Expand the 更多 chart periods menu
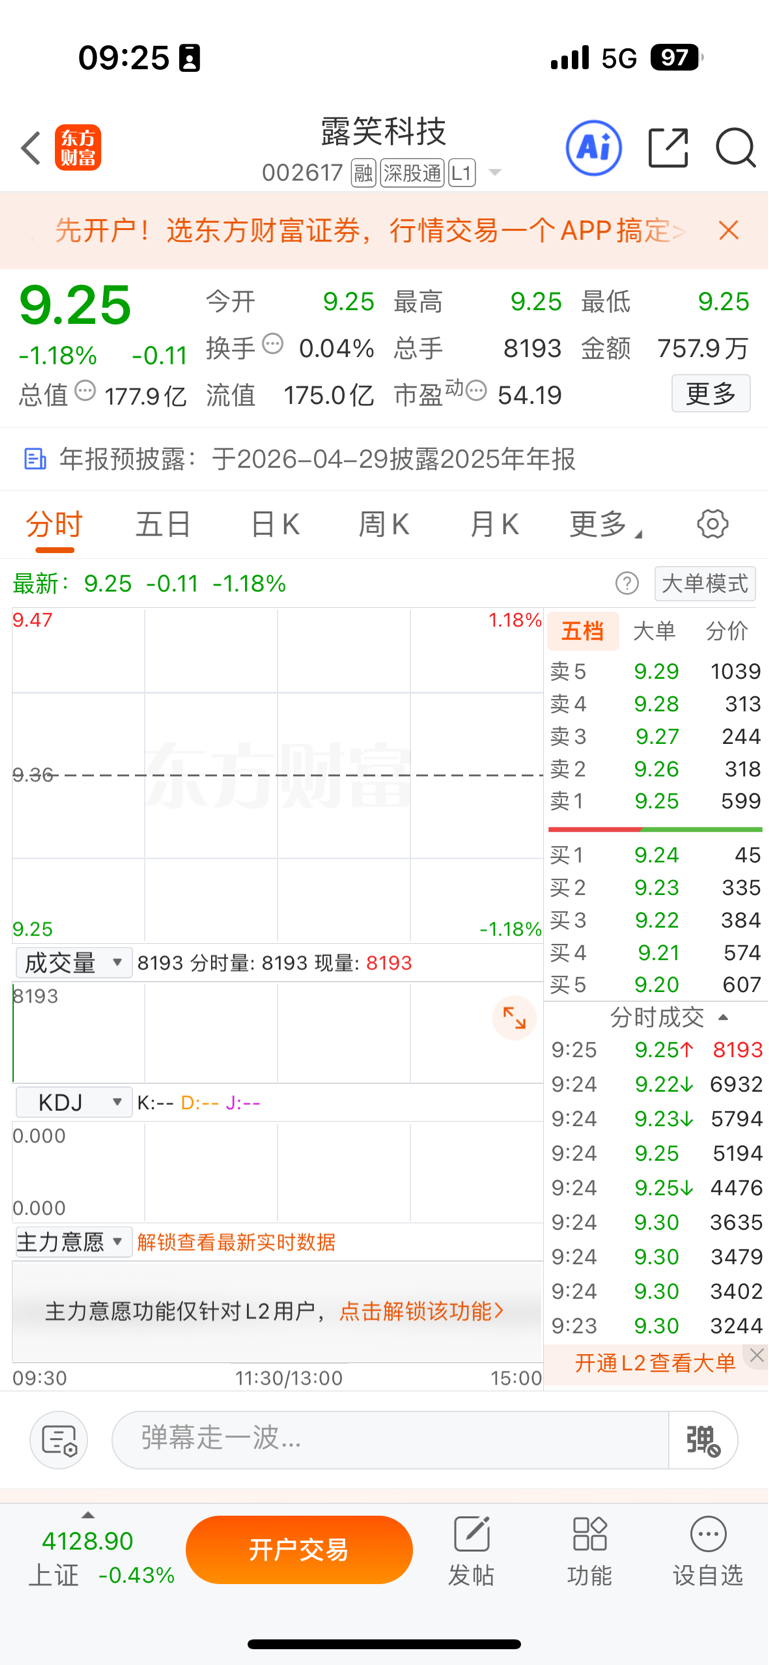769x1665 pixels. [605, 524]
